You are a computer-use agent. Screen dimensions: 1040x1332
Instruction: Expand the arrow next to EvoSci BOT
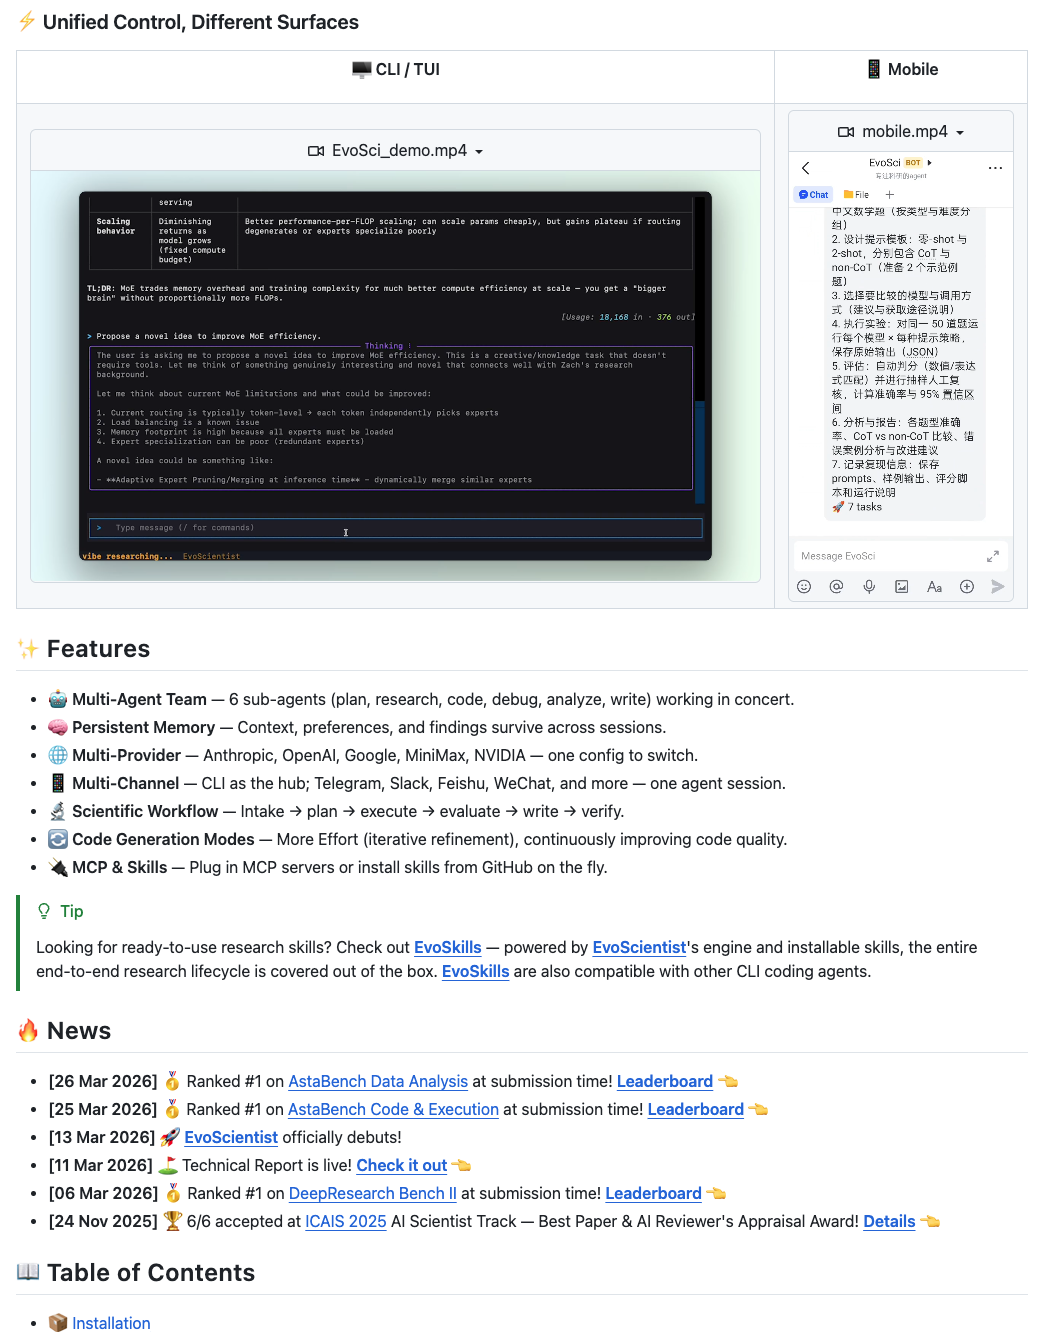[930, 162]
